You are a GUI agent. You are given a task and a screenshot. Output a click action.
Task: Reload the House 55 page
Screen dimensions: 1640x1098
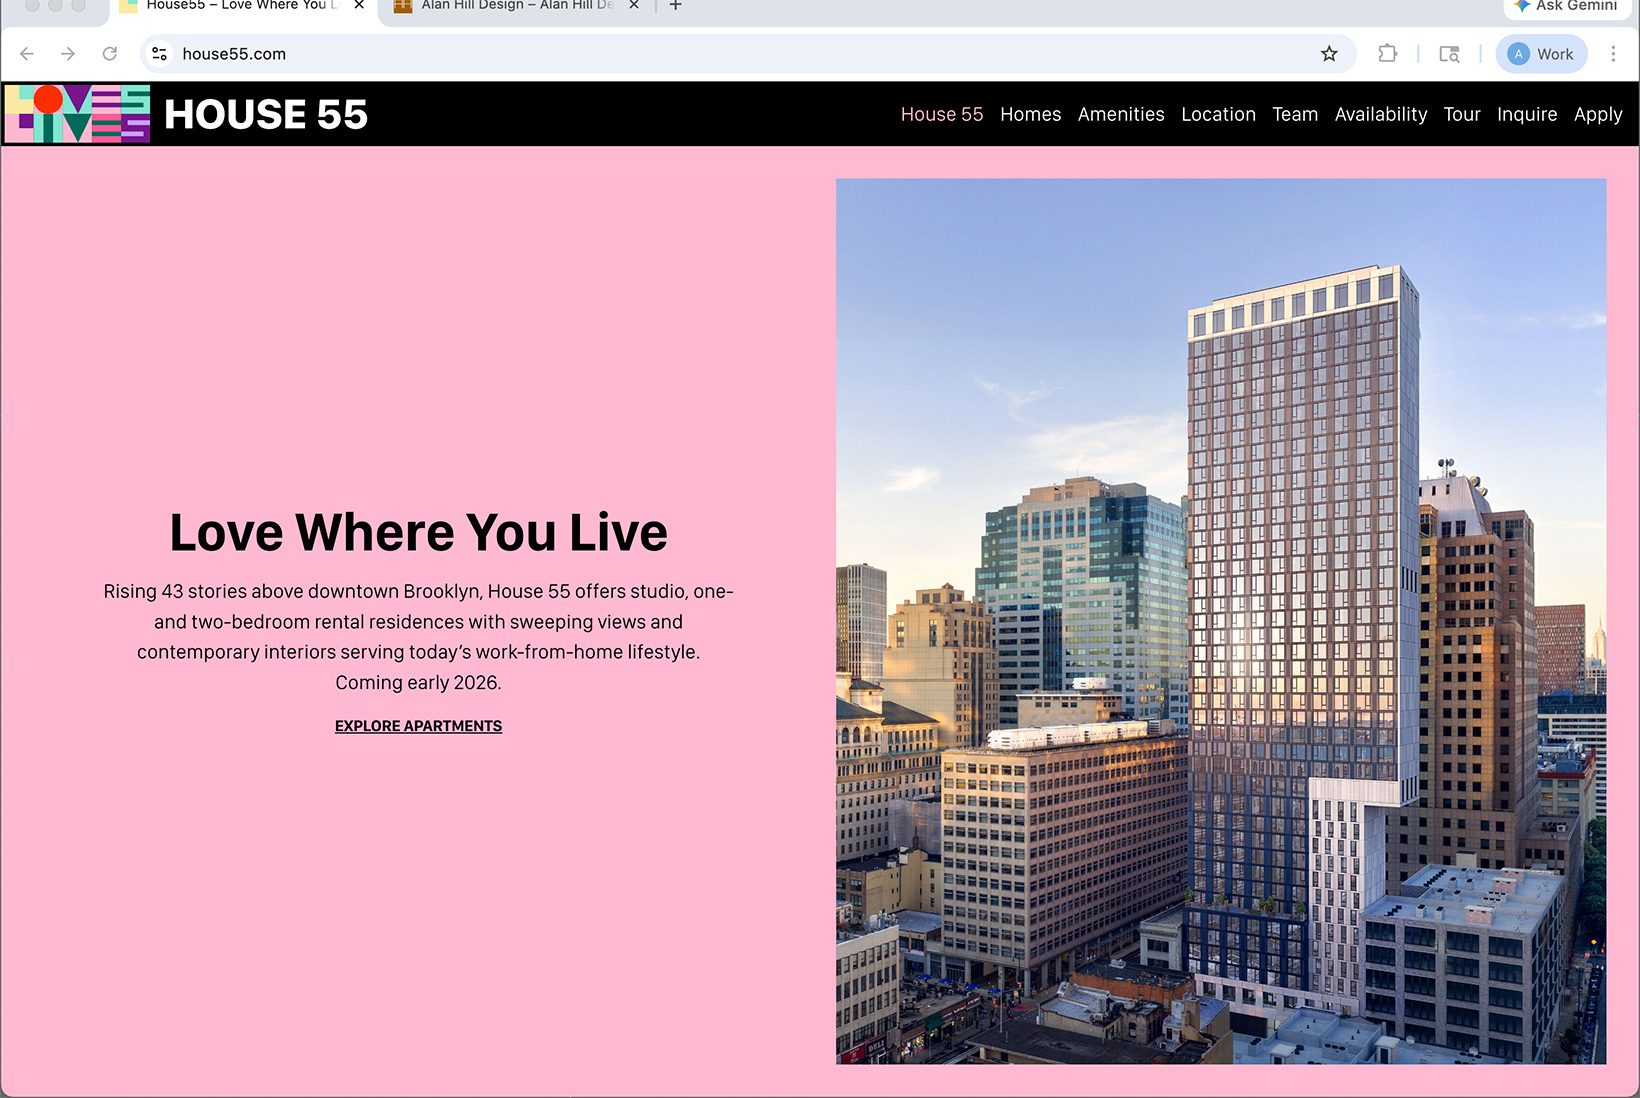[x=110, y=54]
